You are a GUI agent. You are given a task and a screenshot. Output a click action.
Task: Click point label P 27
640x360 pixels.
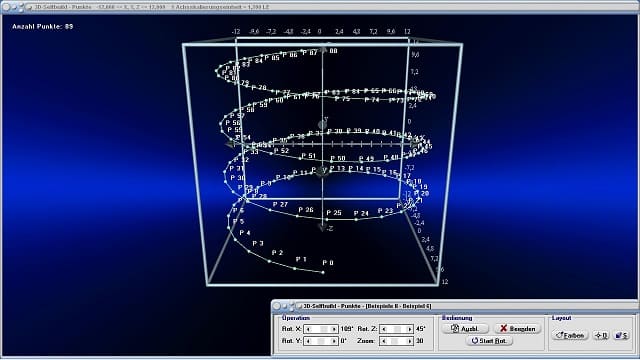280,204
